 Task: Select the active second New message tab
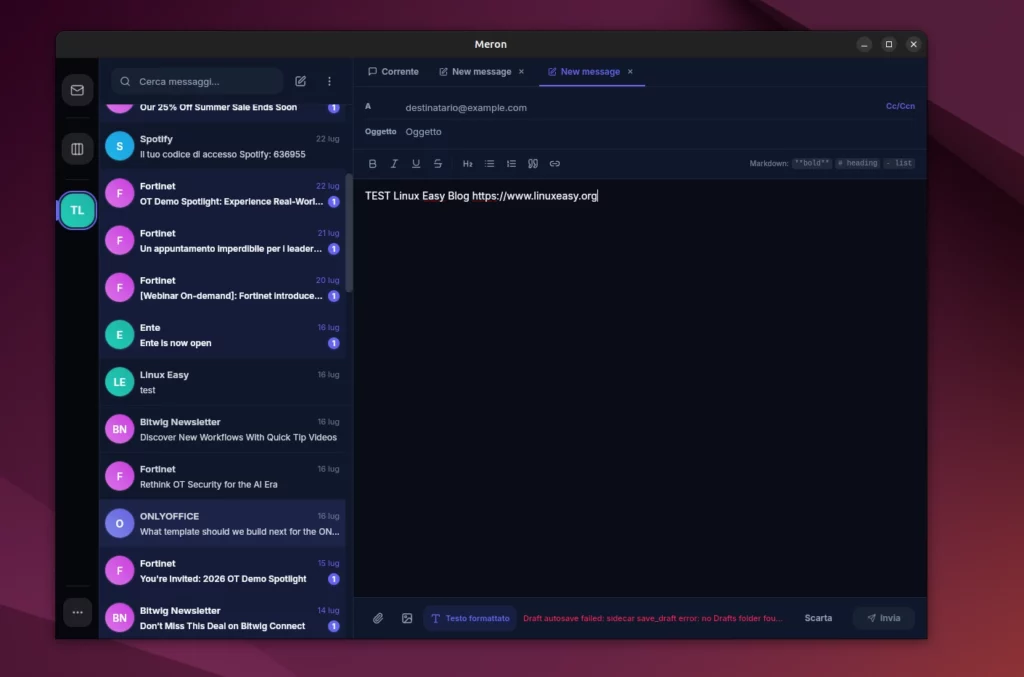(584, 72)
